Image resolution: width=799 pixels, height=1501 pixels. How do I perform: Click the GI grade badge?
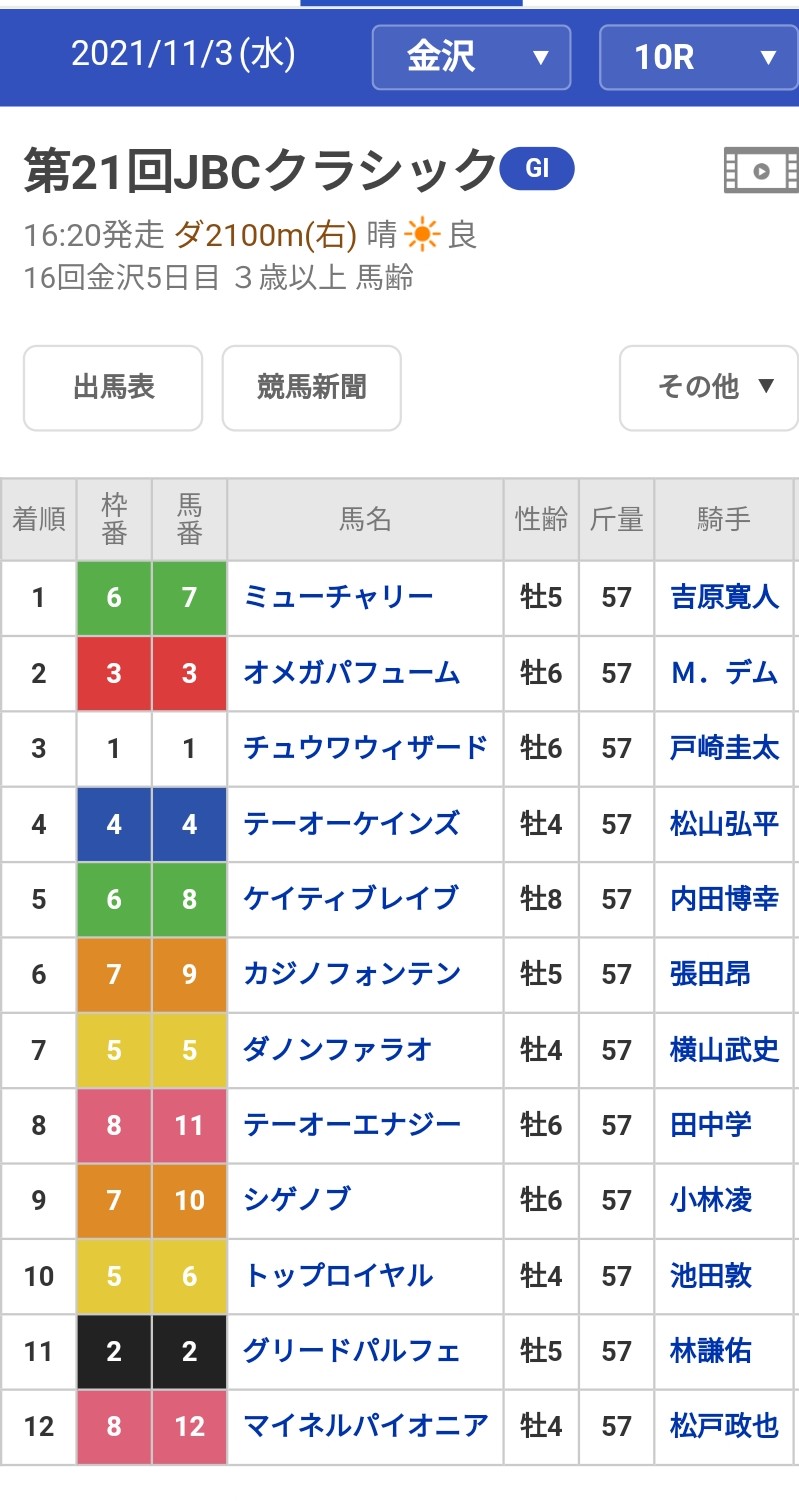click(537, 168)
